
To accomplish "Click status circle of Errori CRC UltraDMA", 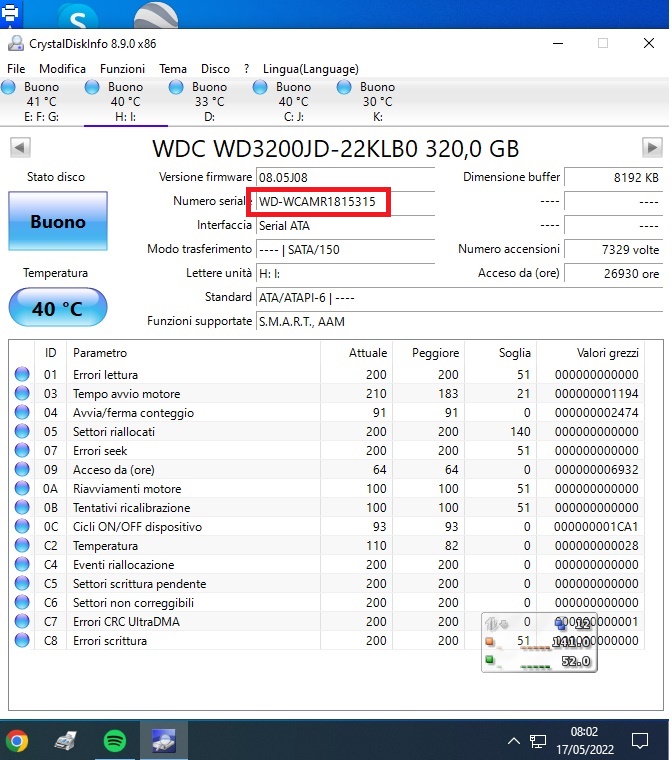I will pos(22,621).
